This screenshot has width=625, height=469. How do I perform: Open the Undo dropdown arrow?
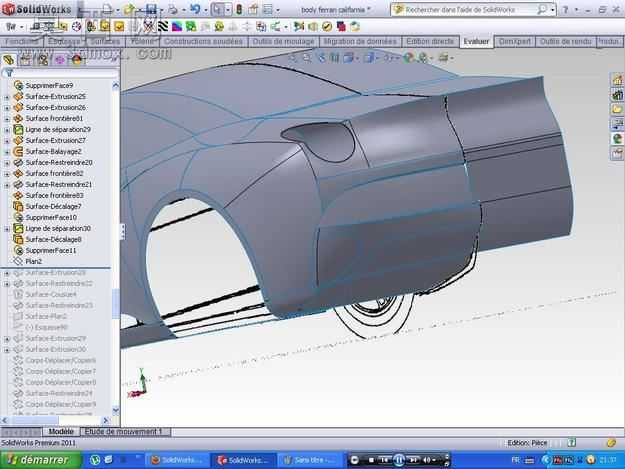pyautogui.click(x=205, y=10)
